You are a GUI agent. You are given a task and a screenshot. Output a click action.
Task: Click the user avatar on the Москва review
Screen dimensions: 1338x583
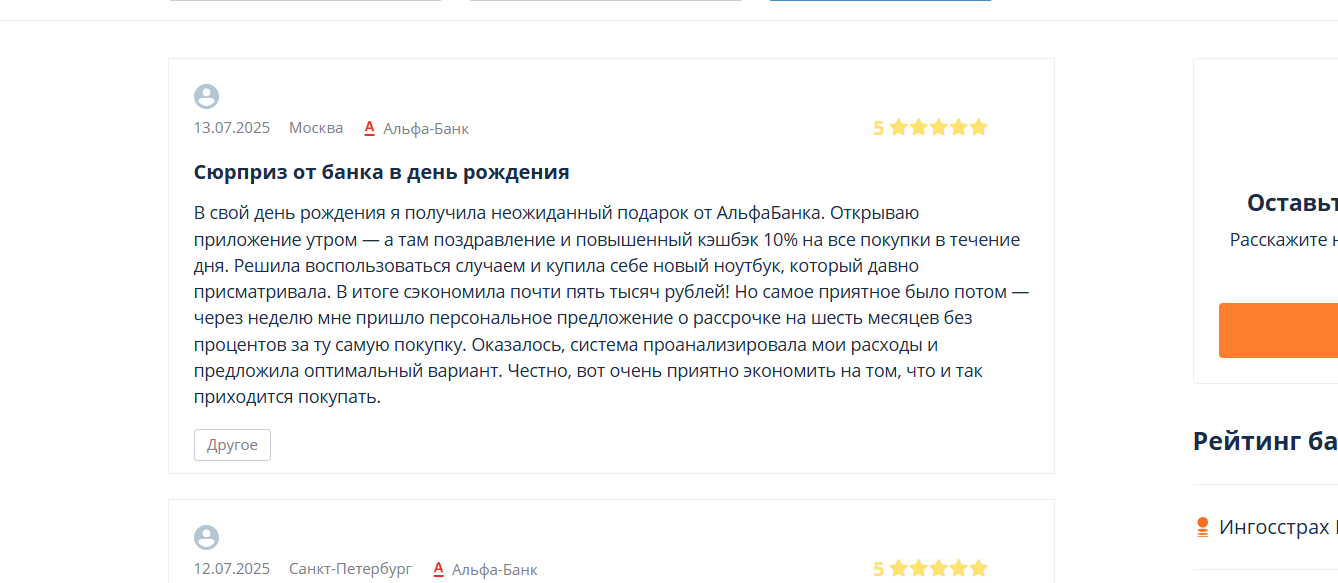pos(206,96)
